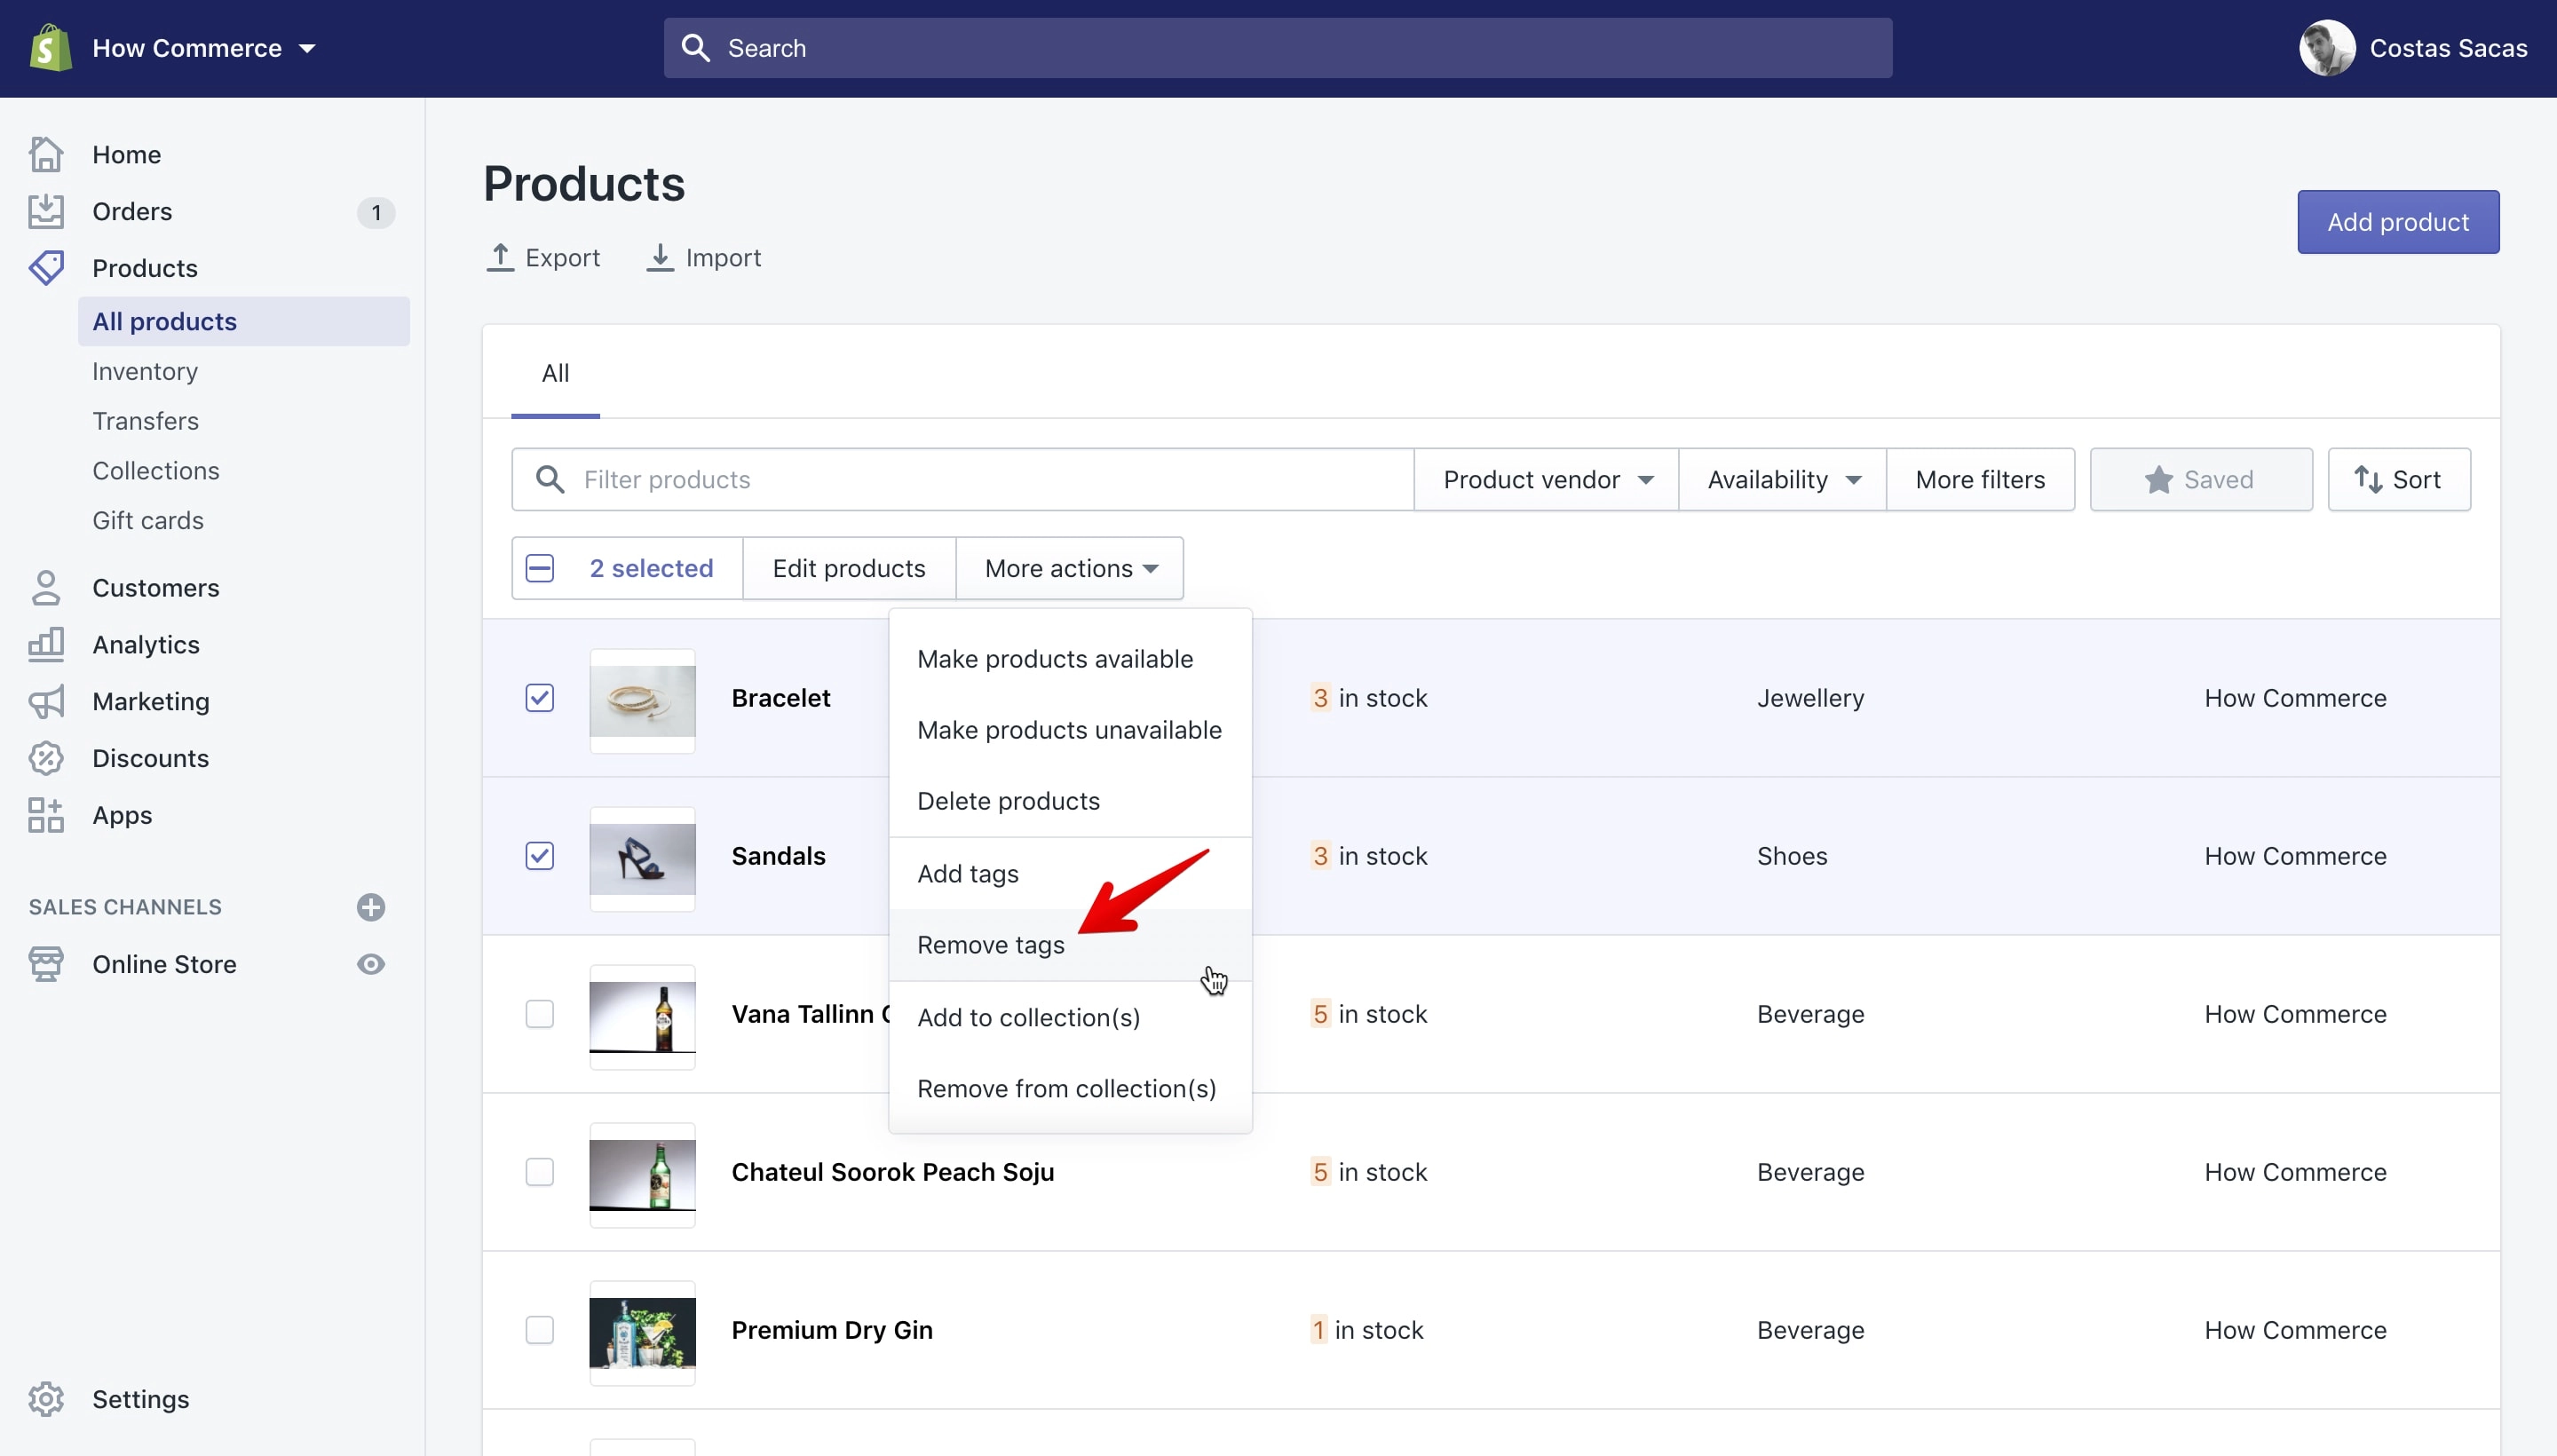2557x1456 pixels.
Task: Click the Sort button label
Action: (2416, 480)
